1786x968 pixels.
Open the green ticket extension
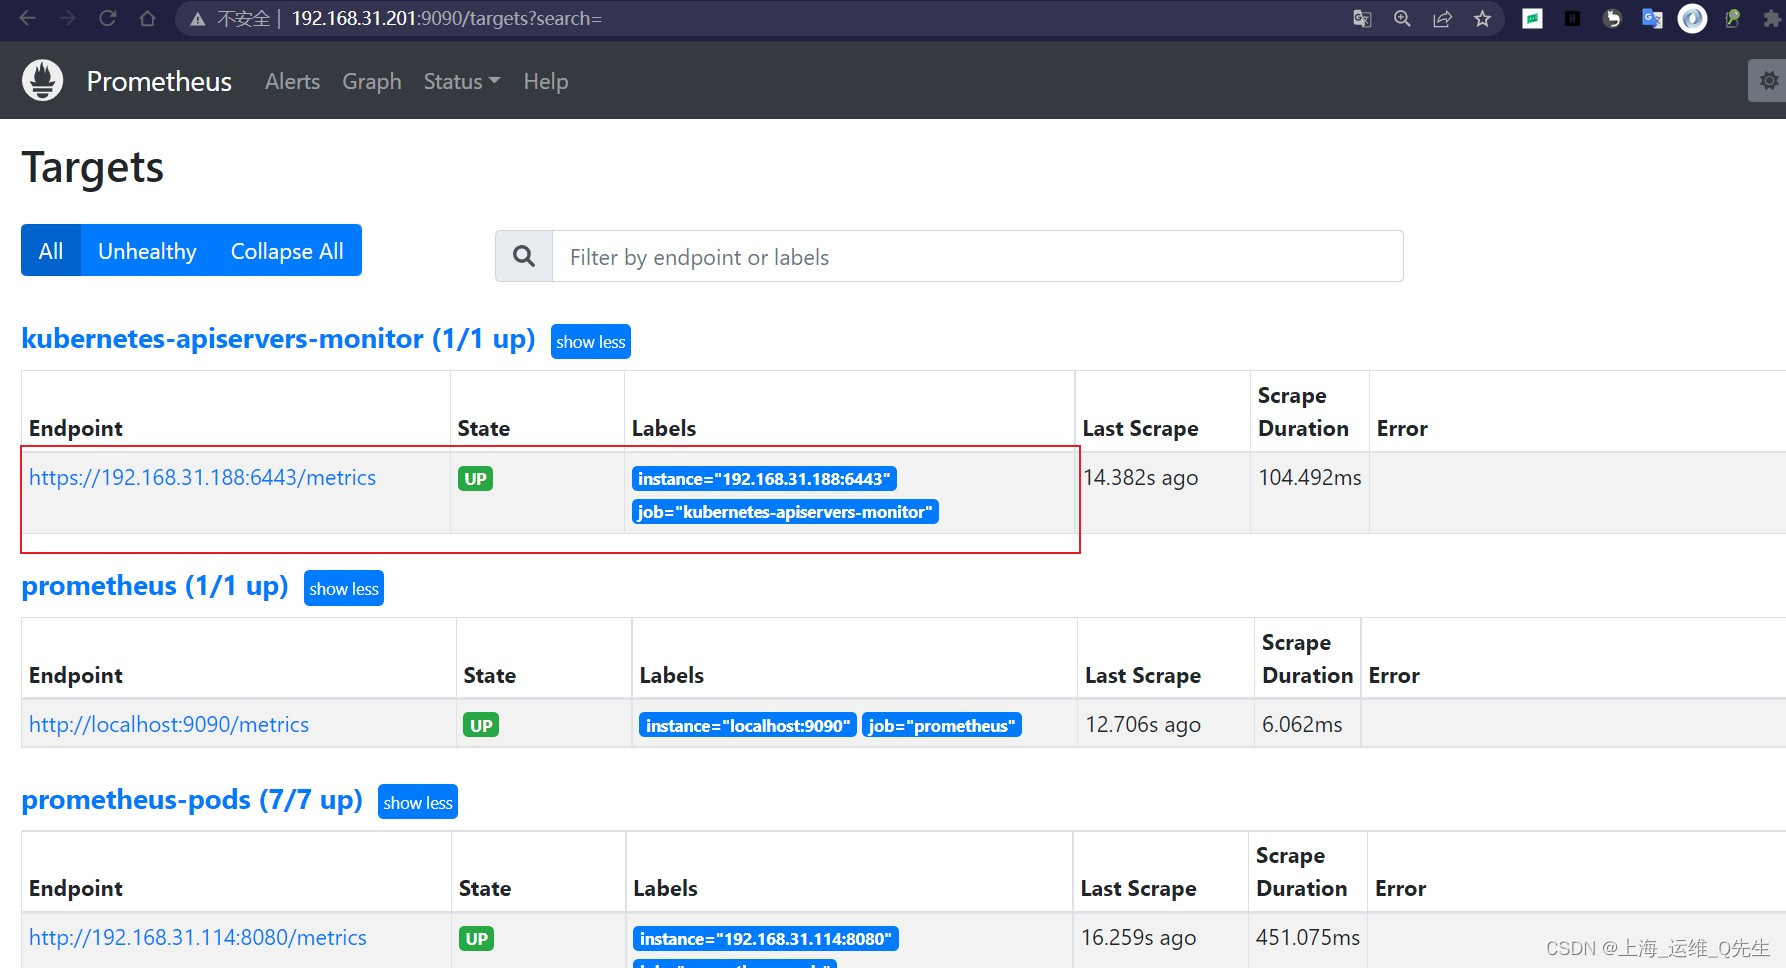click(1532, 18)
